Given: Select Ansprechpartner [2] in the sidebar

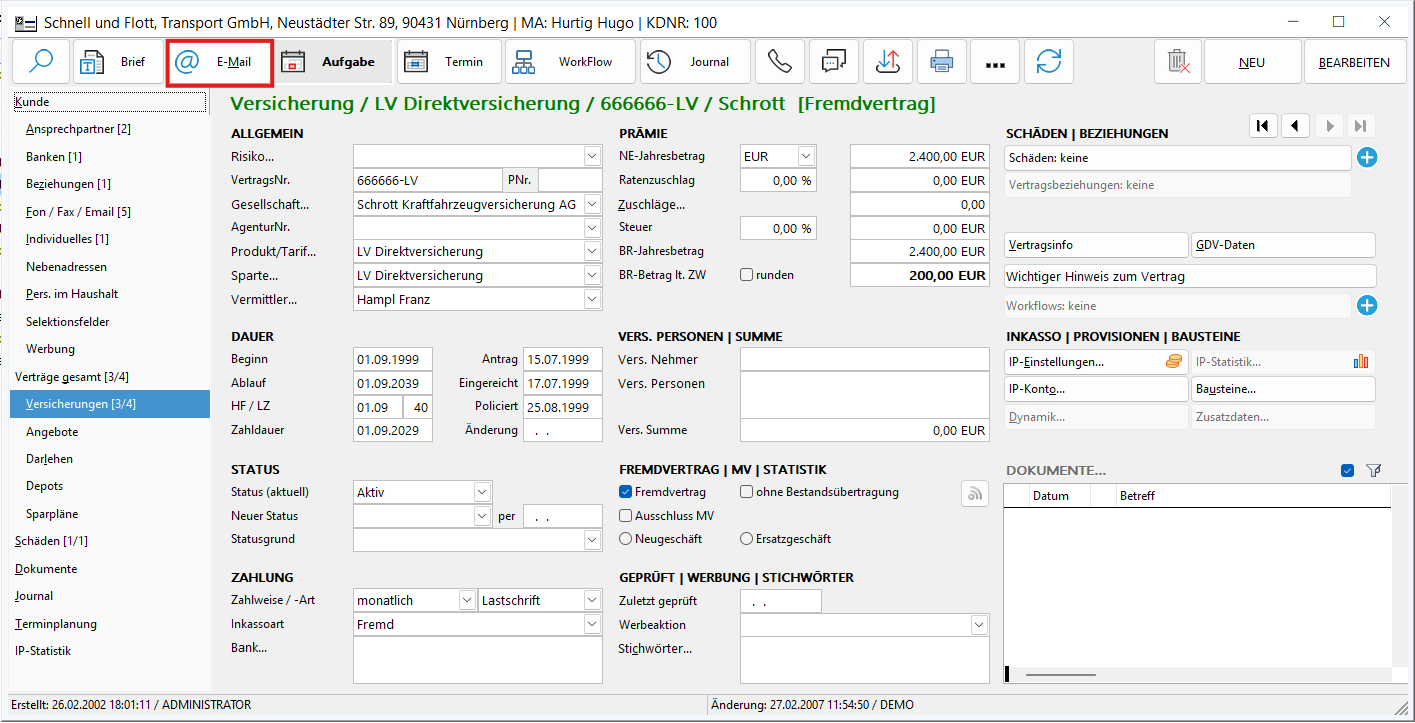Looking at the screenshot, I should (x=78, y=129).
